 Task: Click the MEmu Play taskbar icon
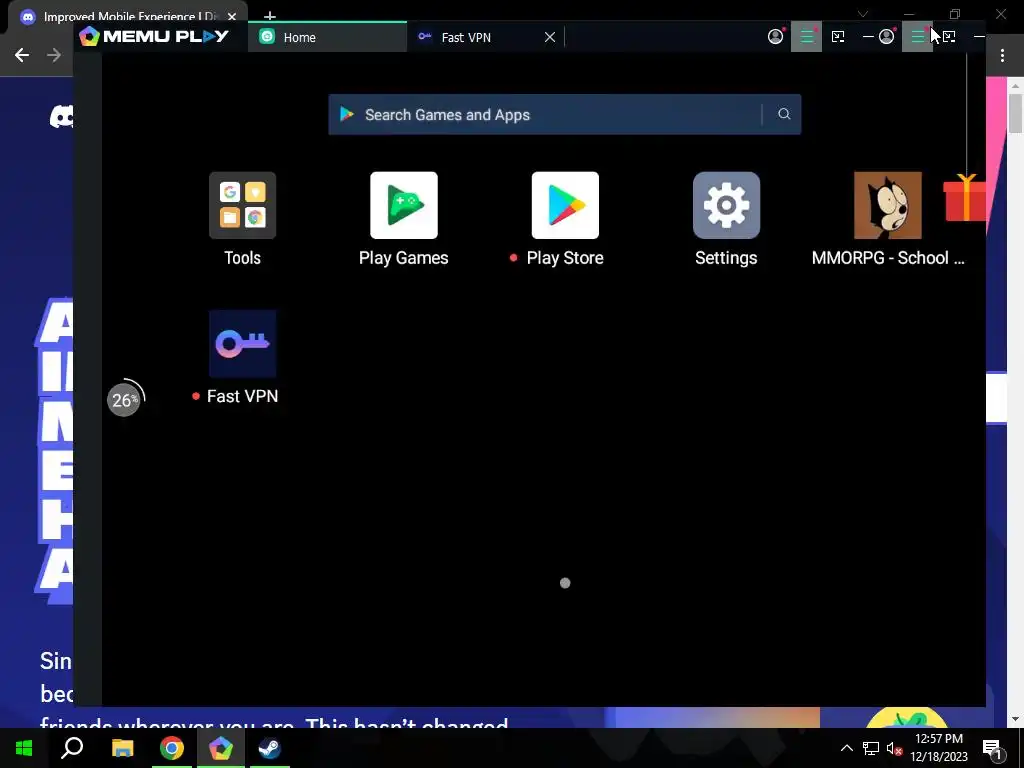pos(221,748)
